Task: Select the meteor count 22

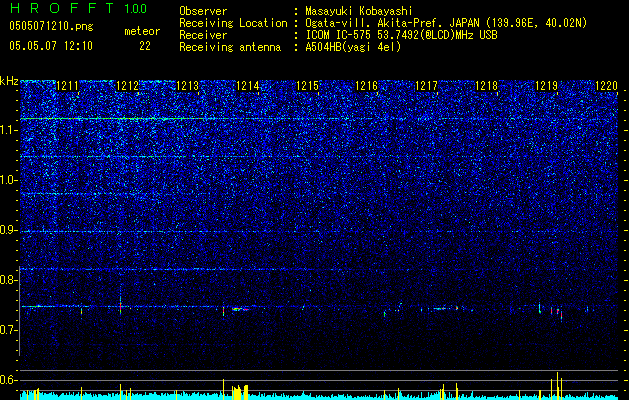Action: point(145,46)
